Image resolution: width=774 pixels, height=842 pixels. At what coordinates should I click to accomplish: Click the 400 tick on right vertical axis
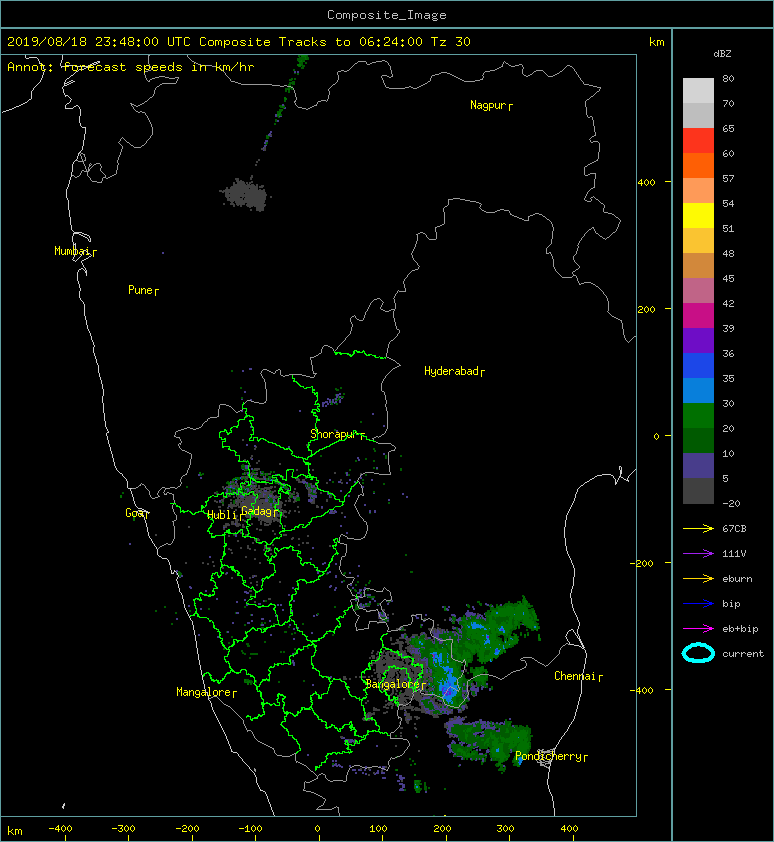(647, 182)
